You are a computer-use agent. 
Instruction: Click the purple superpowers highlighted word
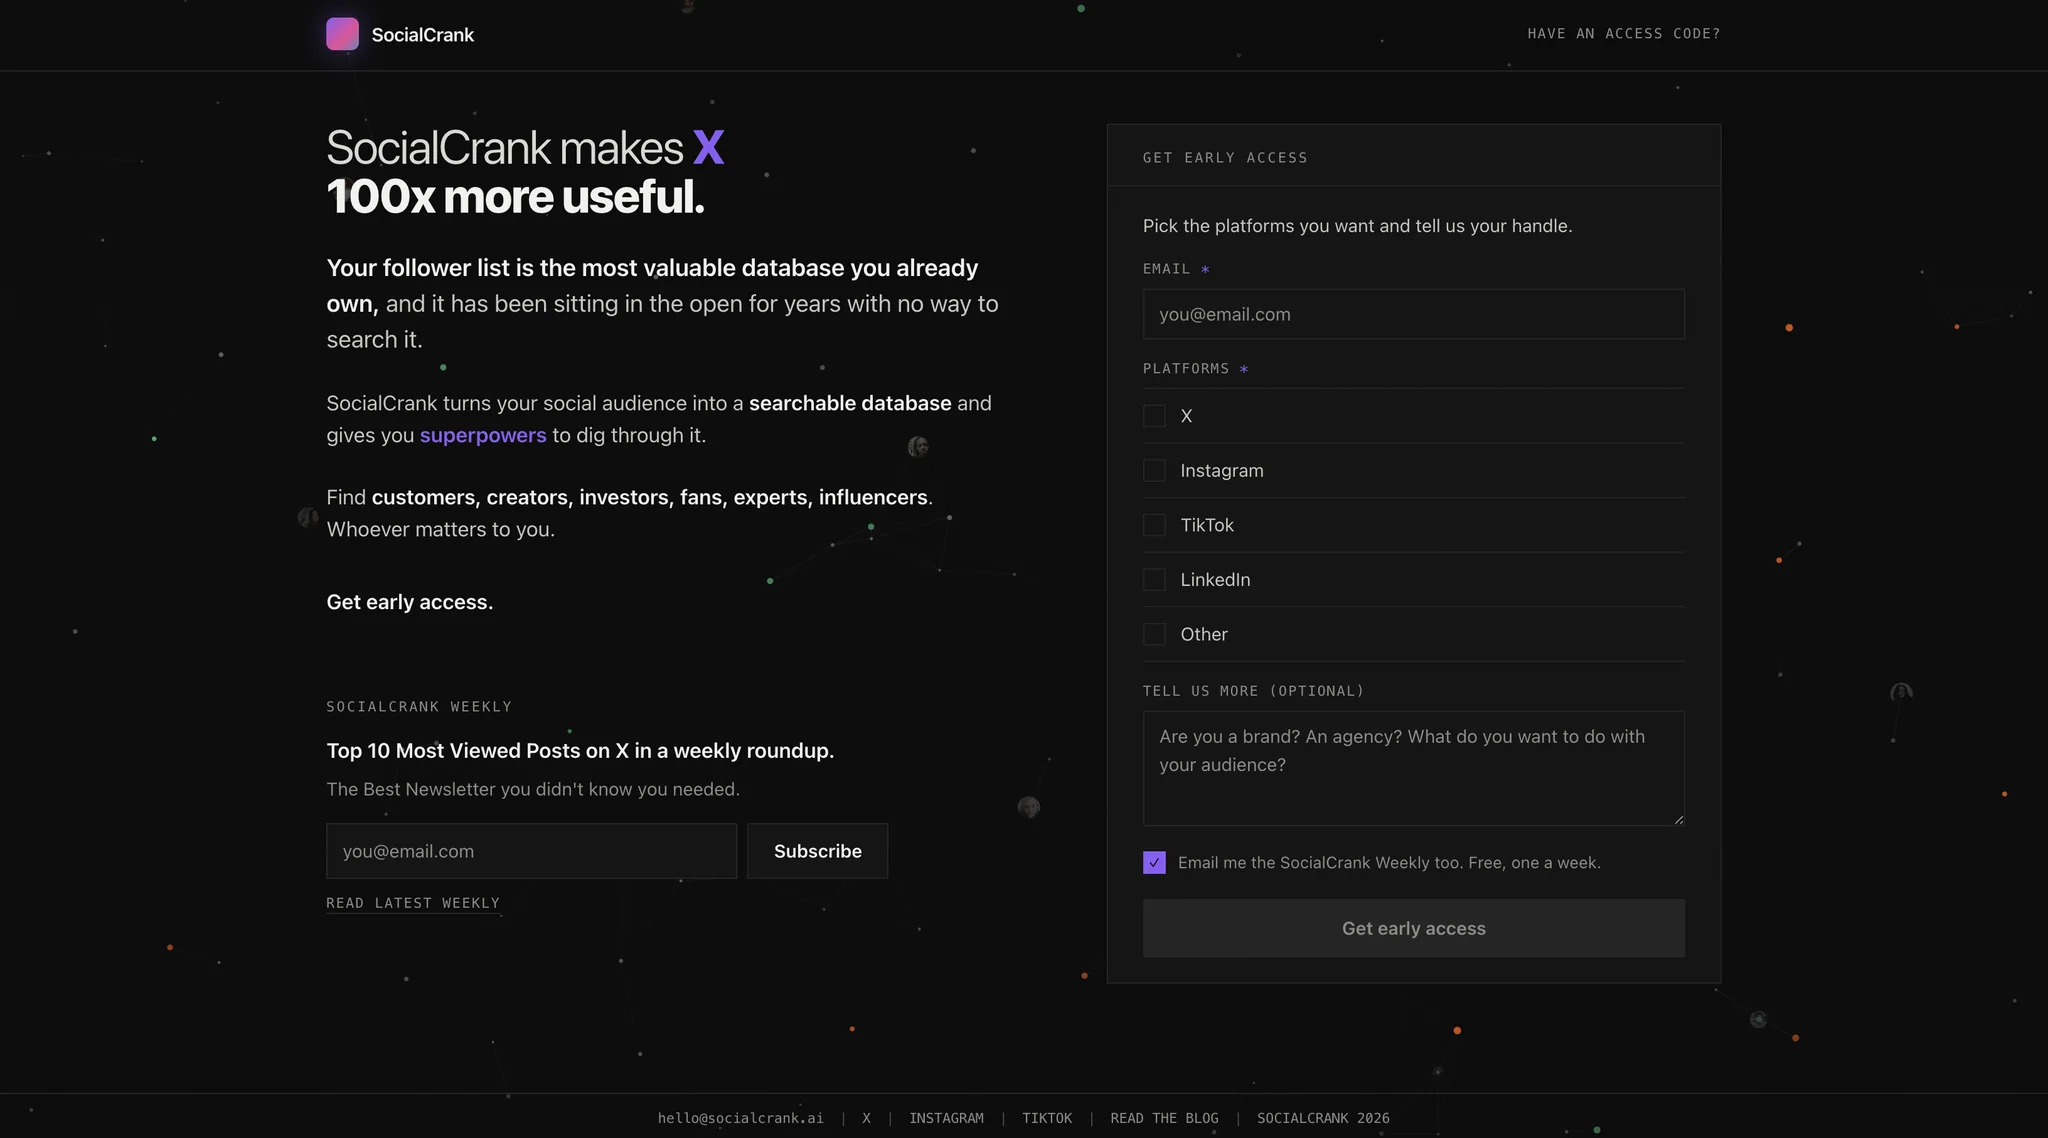tap(483, 435)
